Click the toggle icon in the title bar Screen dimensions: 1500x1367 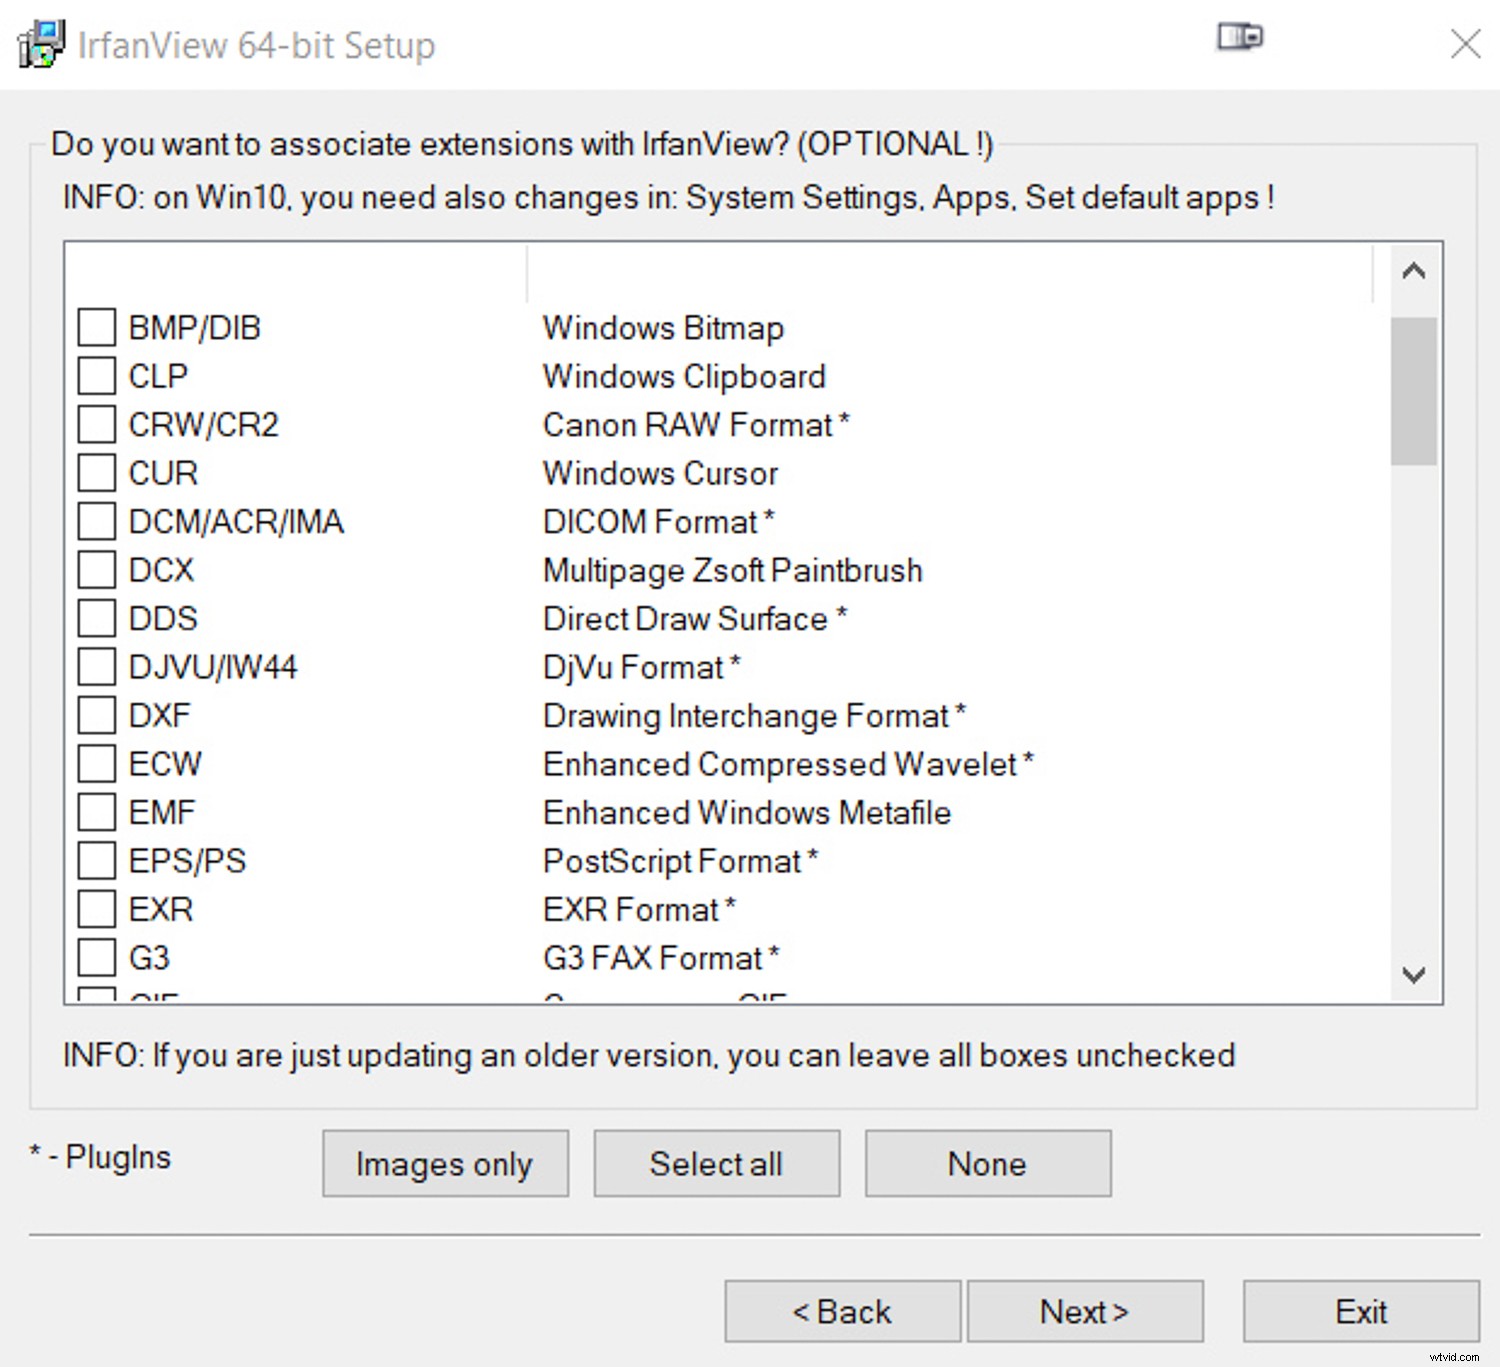click(1240, 38)
